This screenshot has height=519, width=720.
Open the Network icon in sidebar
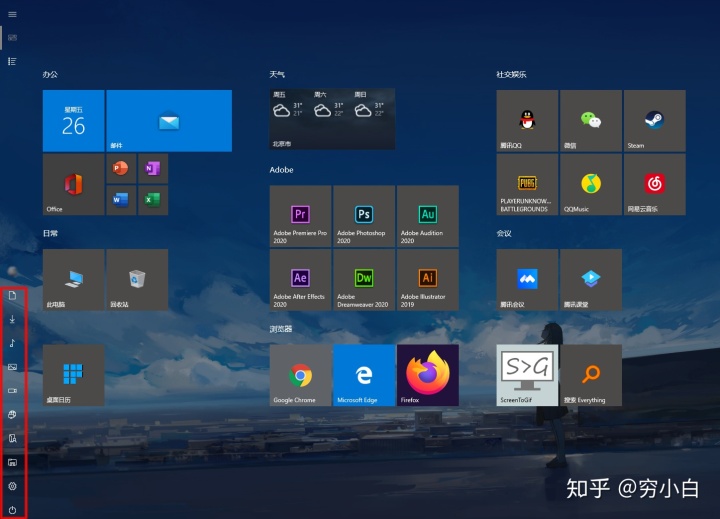coord(12,414)
